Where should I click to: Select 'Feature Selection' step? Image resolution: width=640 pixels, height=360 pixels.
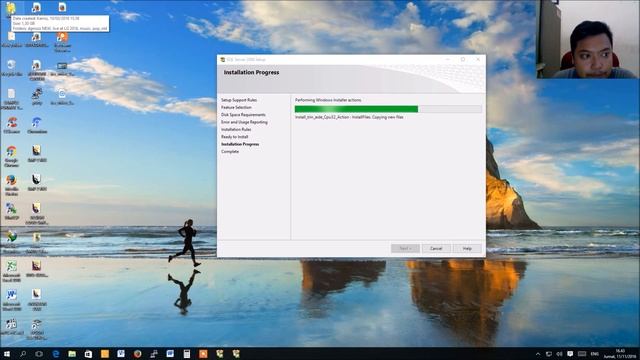click(x=236, y=107)
